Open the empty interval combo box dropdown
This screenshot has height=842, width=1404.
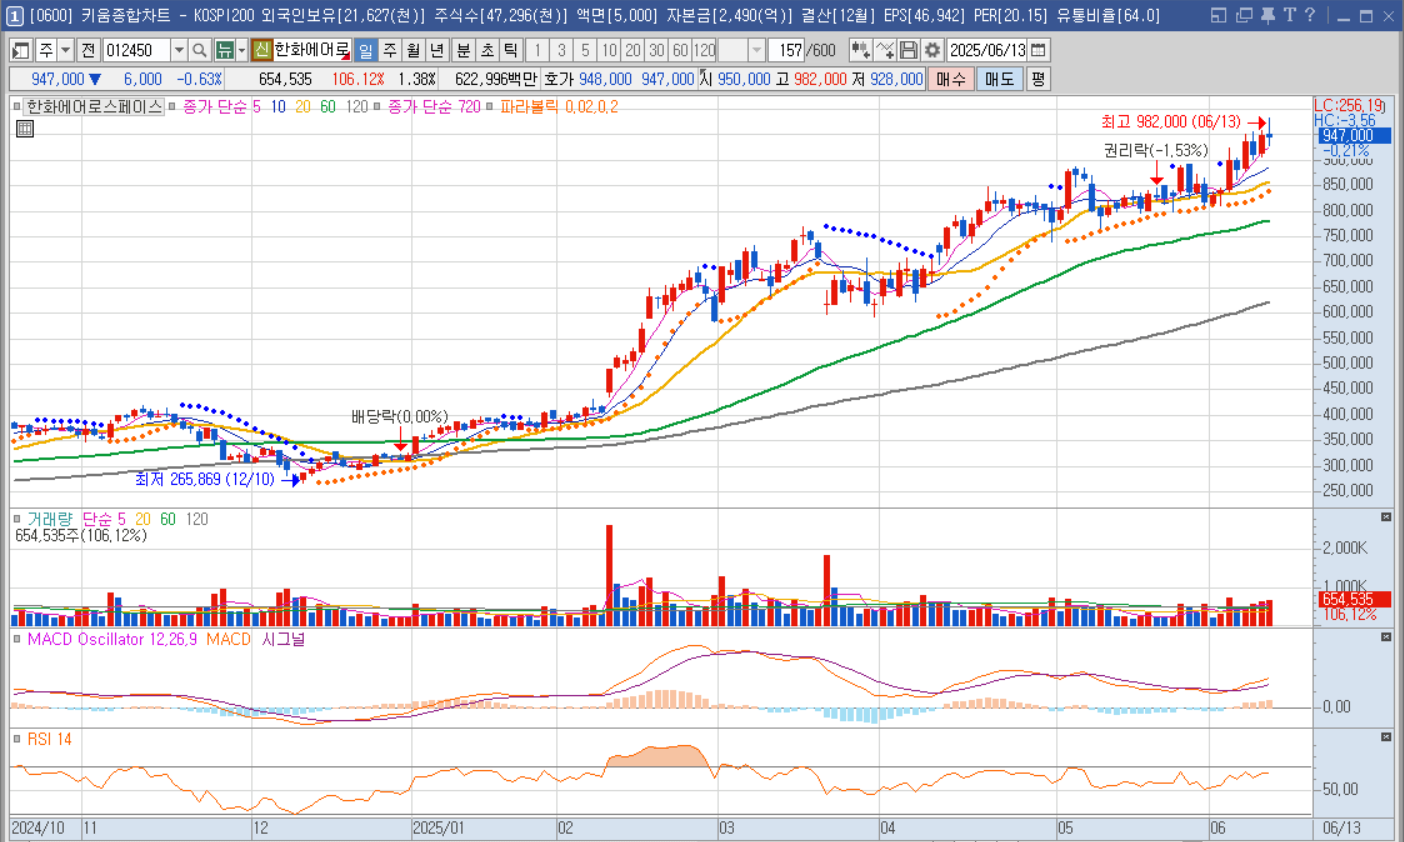click(757, 50)
